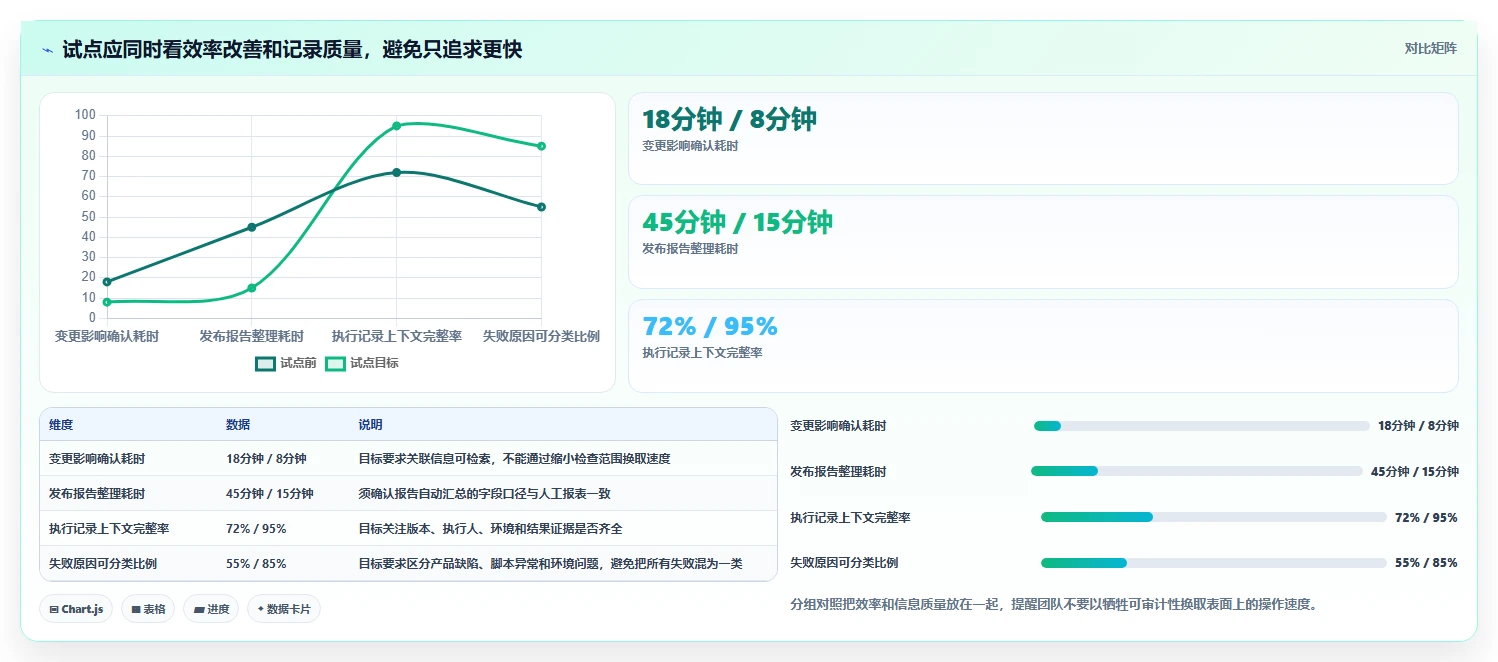Click the footer note starting 分组对照把效率
The image size is (1498, 662).
1053,605
